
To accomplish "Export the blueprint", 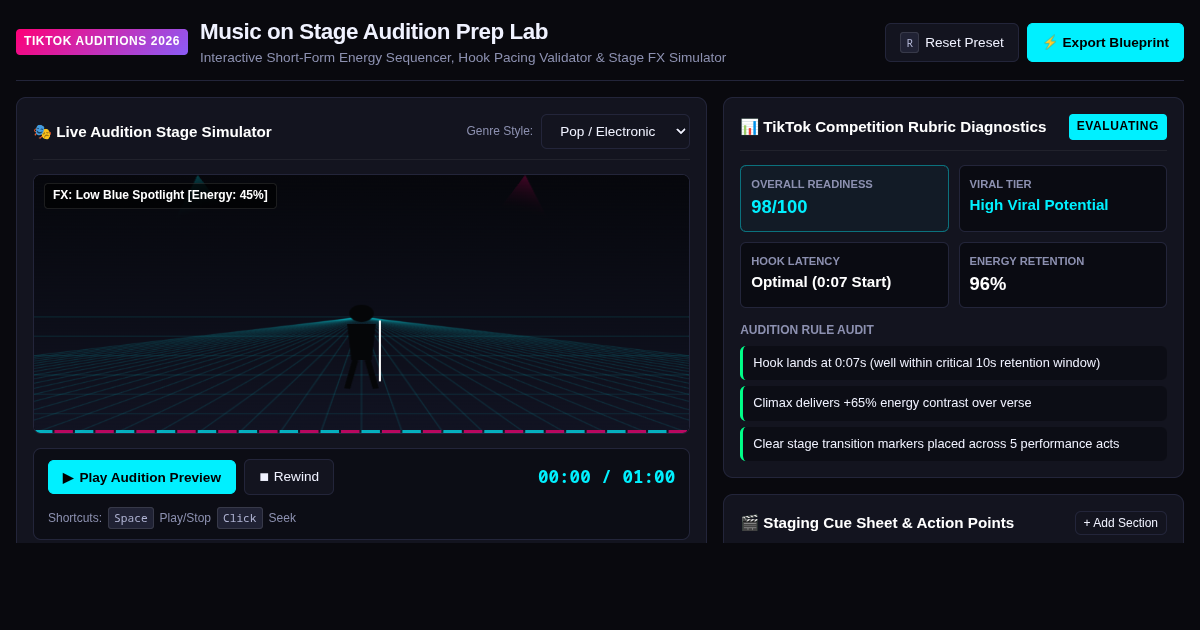I will [x=1105, y=43].
